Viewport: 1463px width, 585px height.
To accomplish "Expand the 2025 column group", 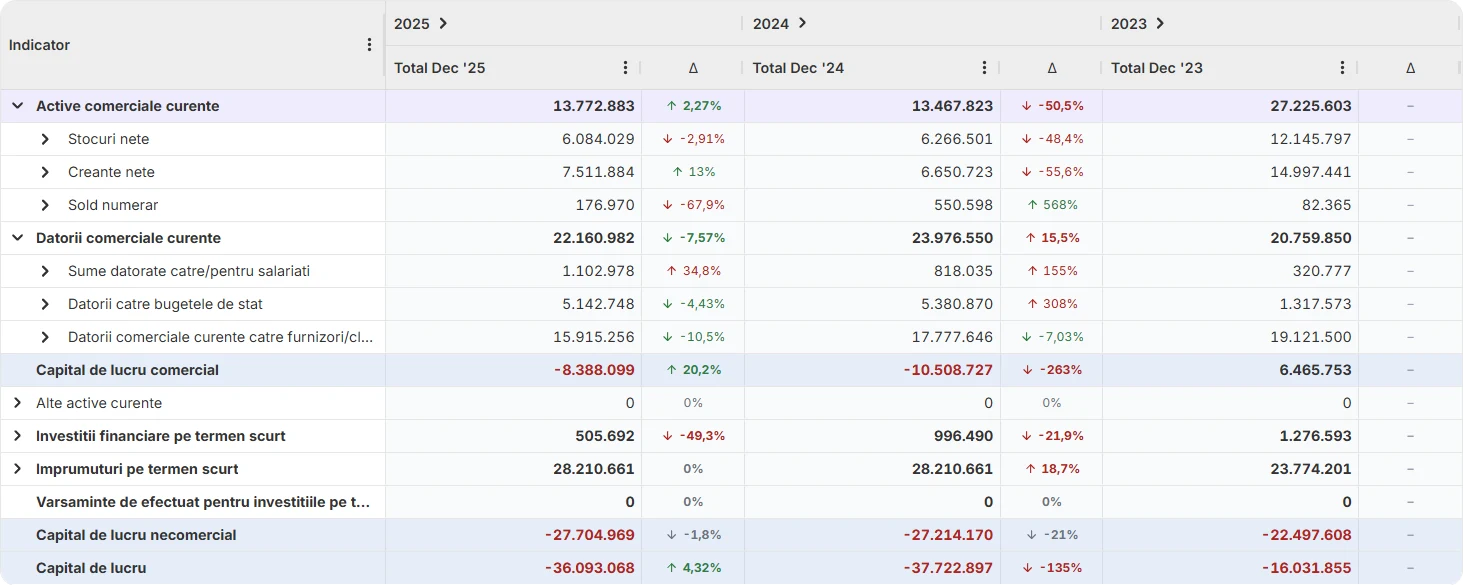I will tap(443, 23).
